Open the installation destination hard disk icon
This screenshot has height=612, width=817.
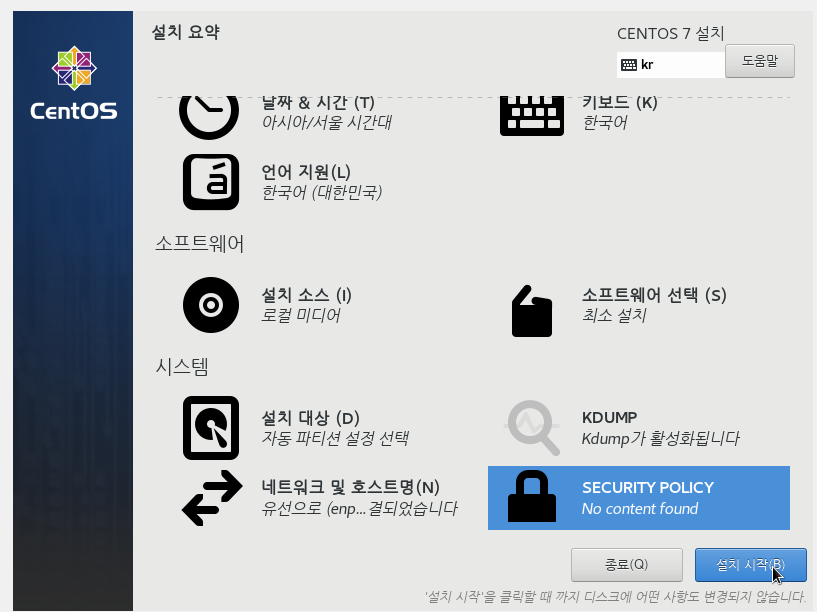211,428
